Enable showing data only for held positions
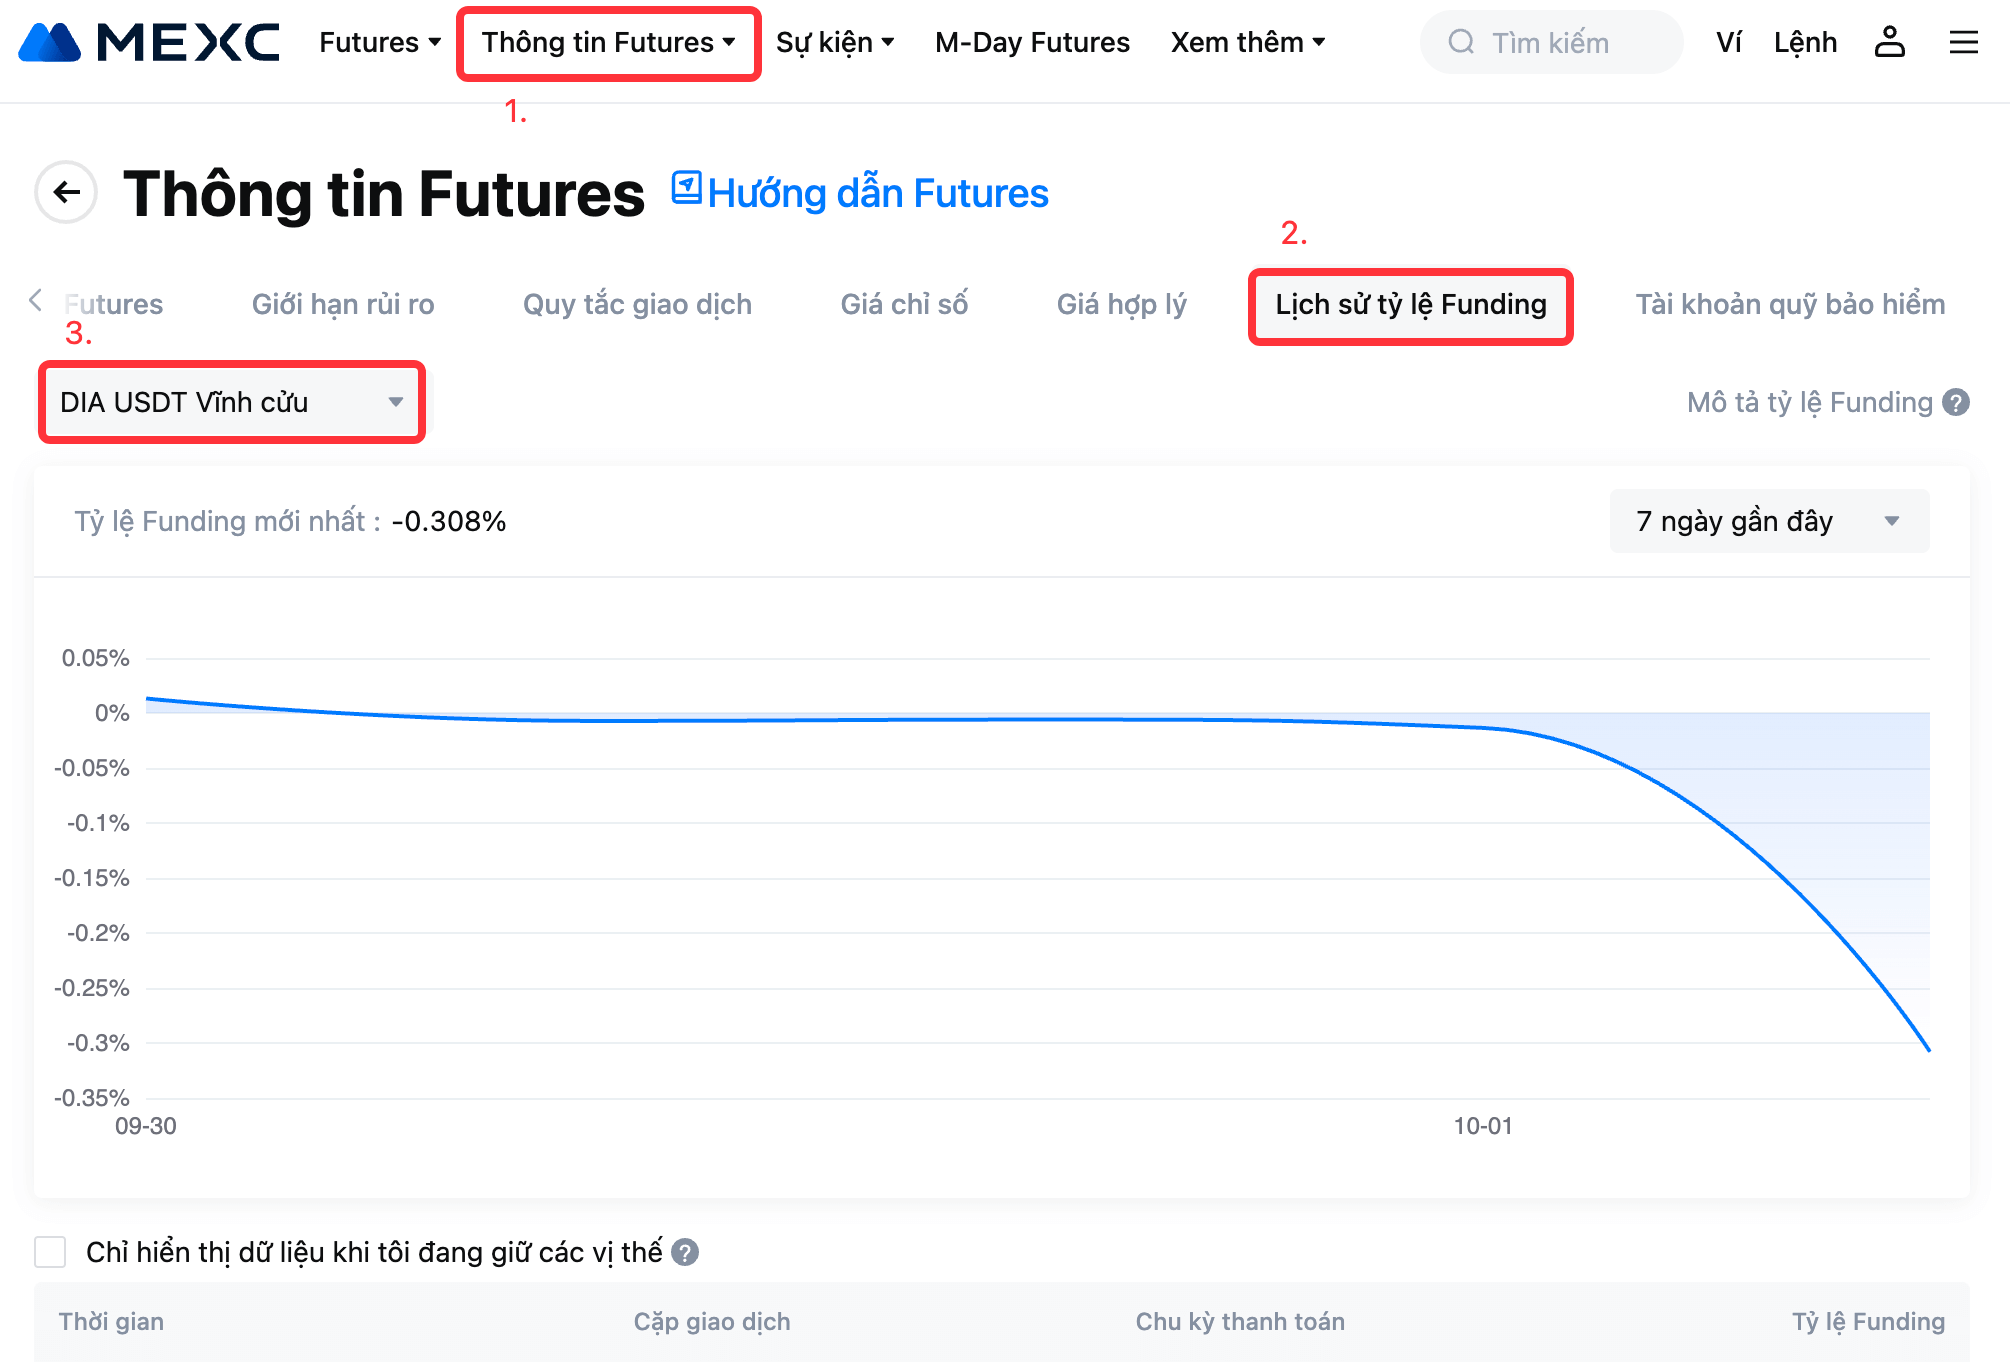 click(50, 1252)
